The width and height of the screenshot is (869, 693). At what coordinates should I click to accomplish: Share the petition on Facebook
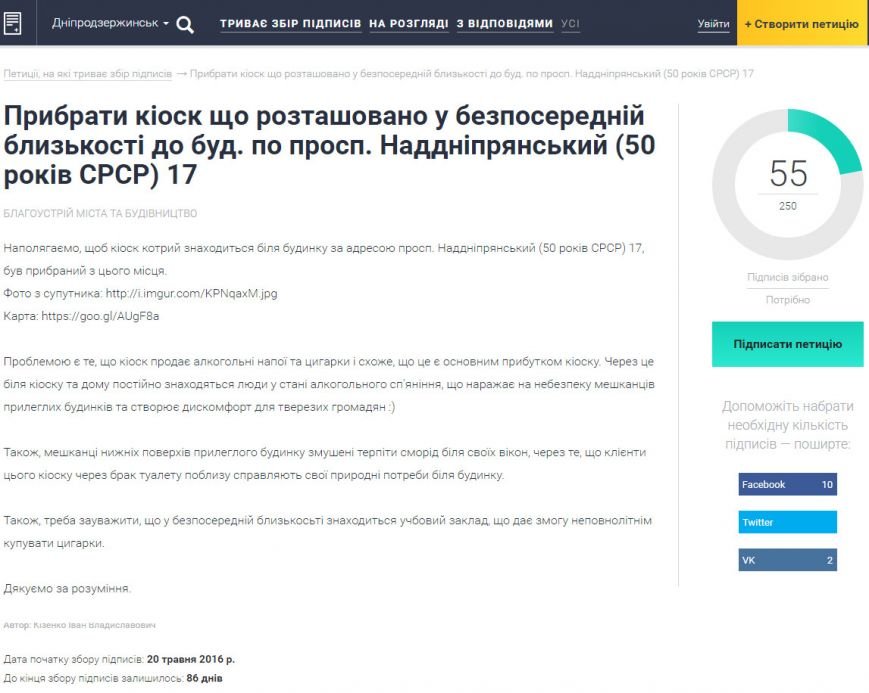[788, 485]
